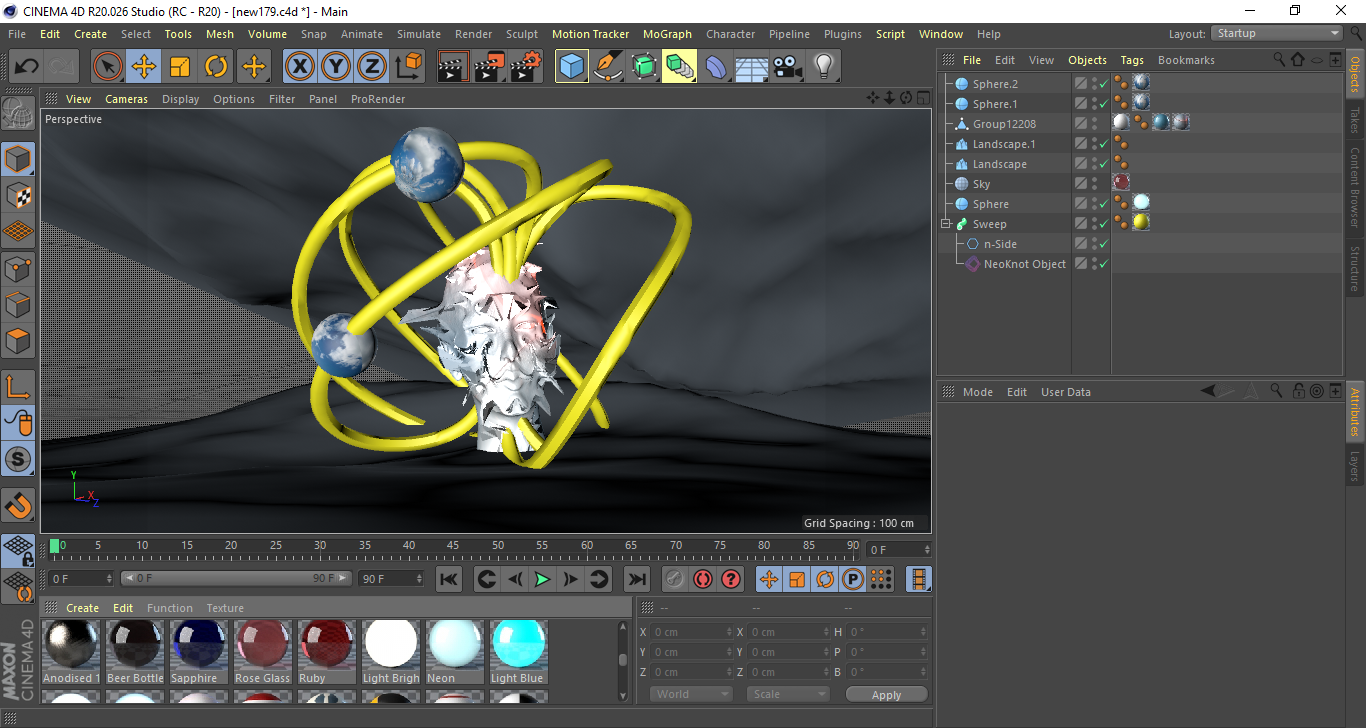Open the Subdivision Surface generators
The width and height of the screenshot is (1366, 728).
point(644,67)
